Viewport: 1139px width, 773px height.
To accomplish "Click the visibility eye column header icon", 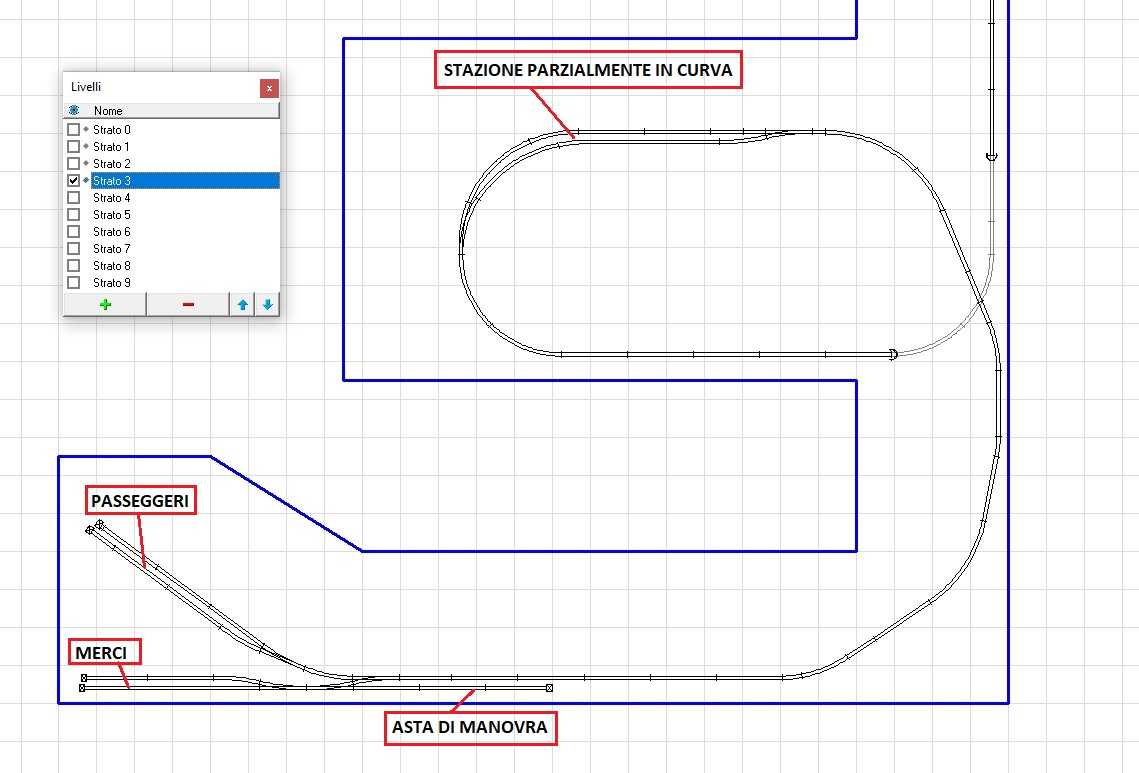I will [74, 111].
